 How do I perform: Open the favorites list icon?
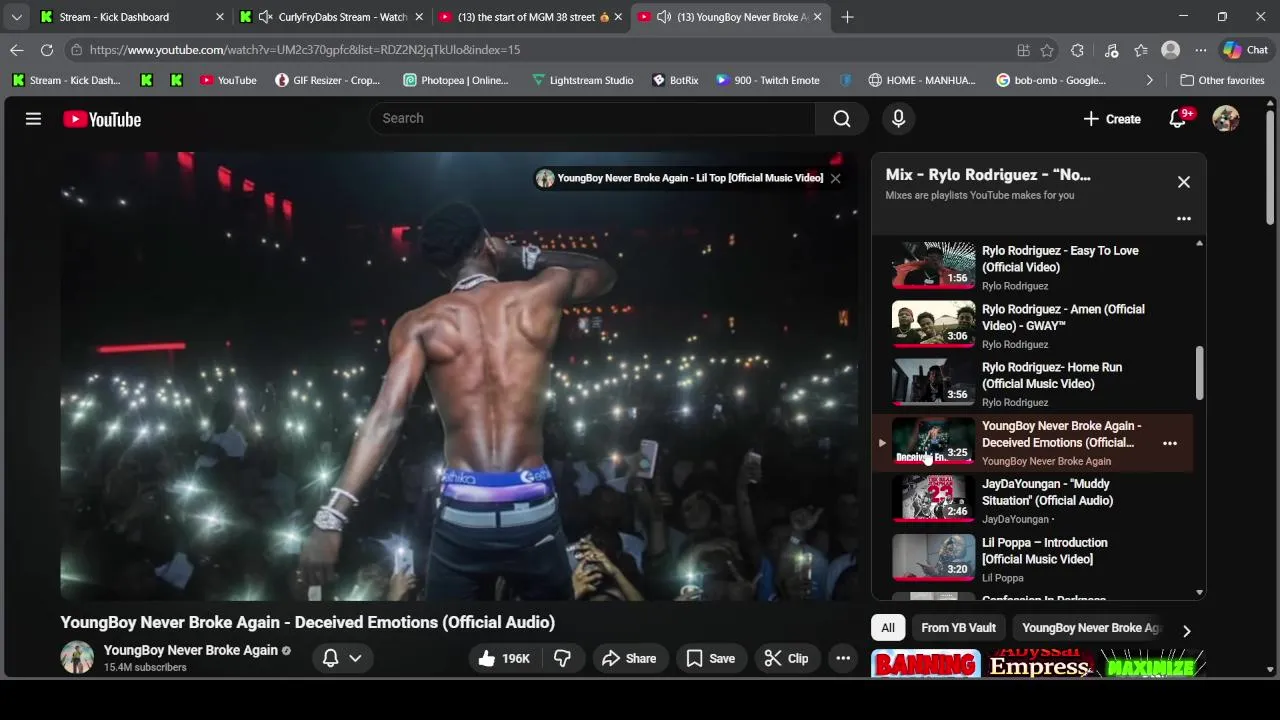1141,50
